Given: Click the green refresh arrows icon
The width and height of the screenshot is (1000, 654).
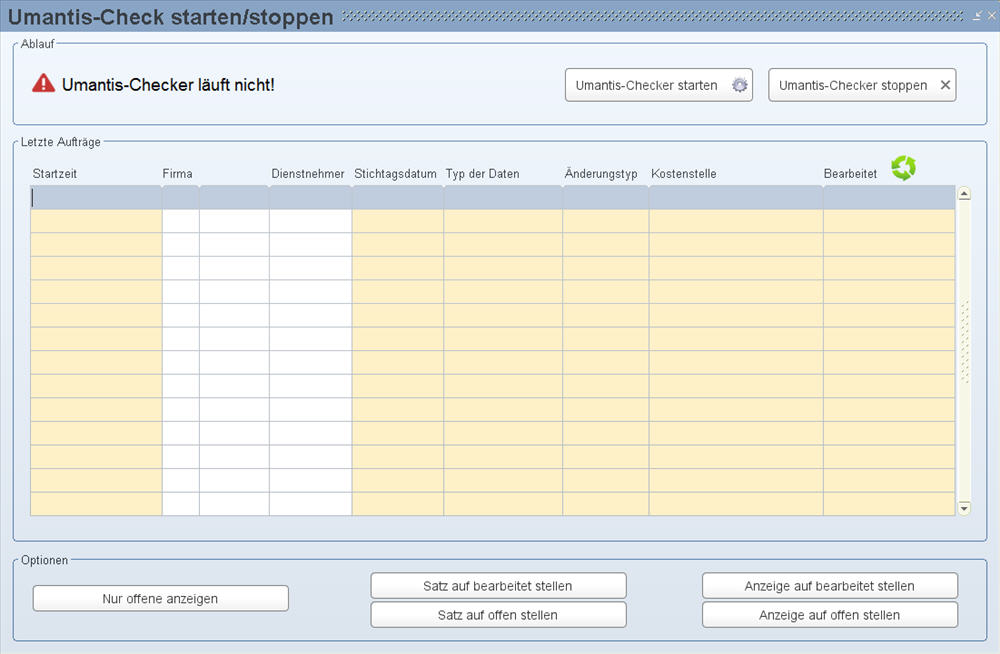Looking at the screenshot, I should [903, 168].
